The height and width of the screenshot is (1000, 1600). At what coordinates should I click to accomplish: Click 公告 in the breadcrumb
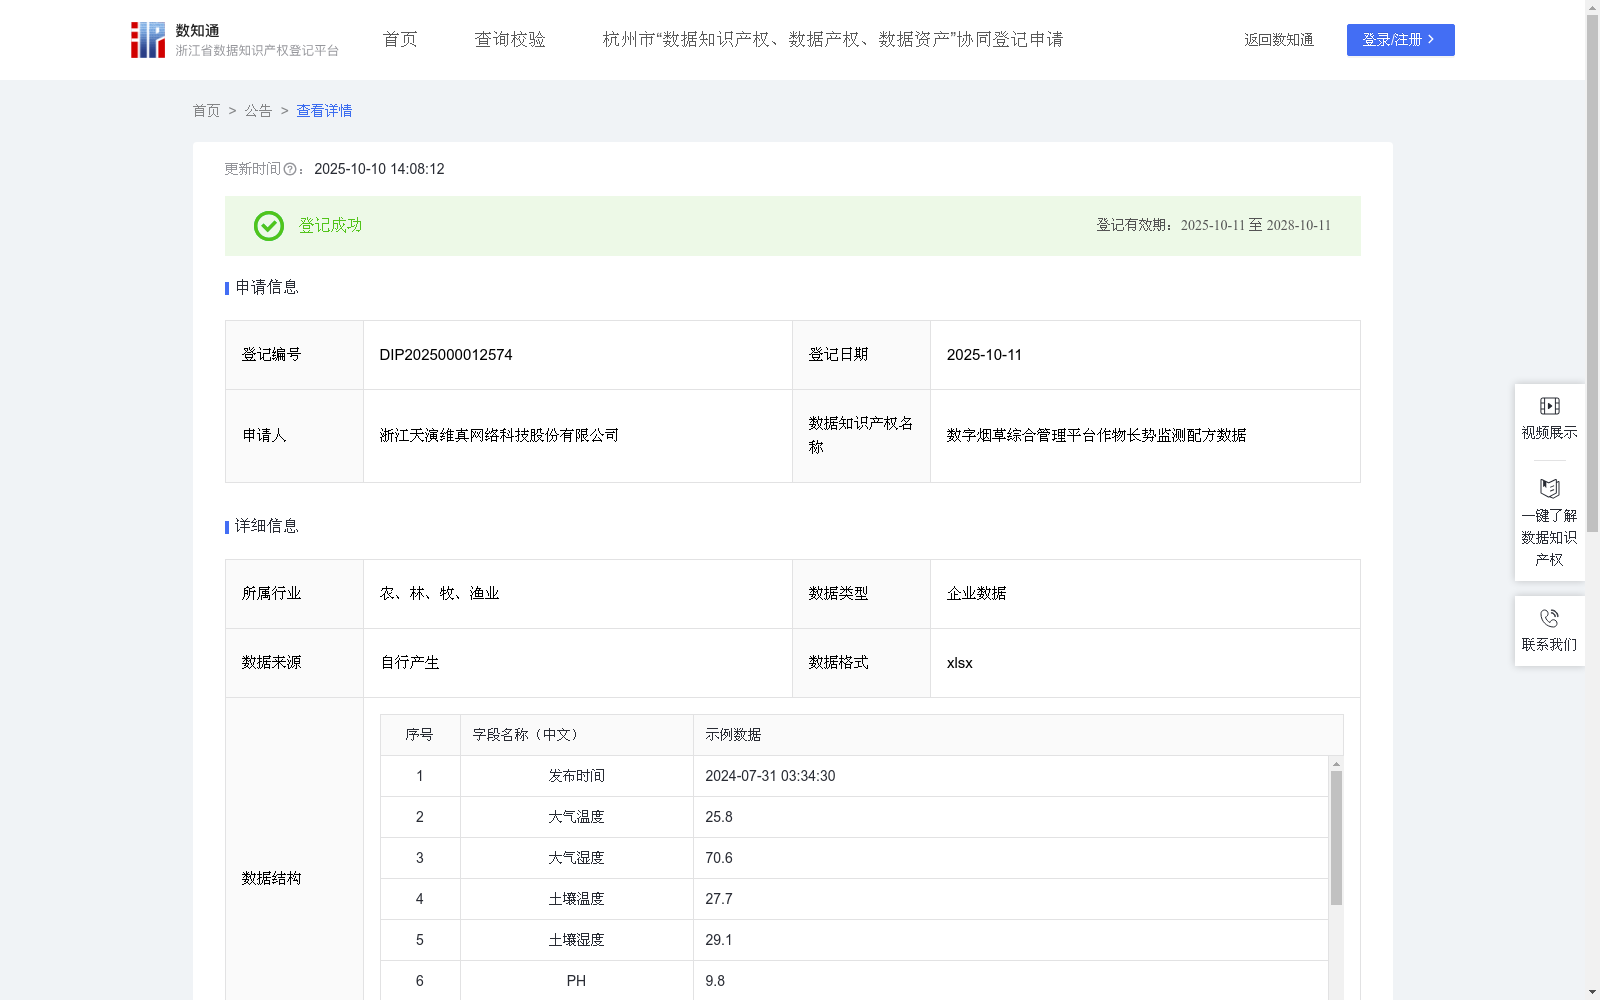(x=258, y=111)
